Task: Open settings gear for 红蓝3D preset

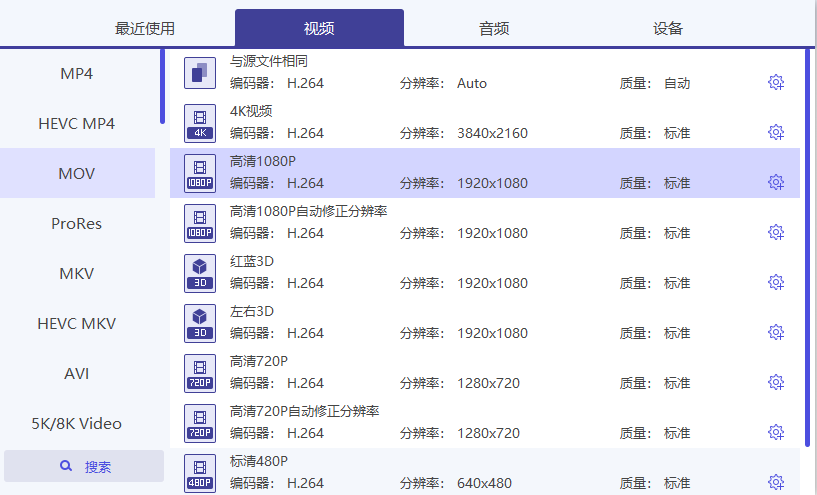Action: pyautogui.click(x=776, y=282)
